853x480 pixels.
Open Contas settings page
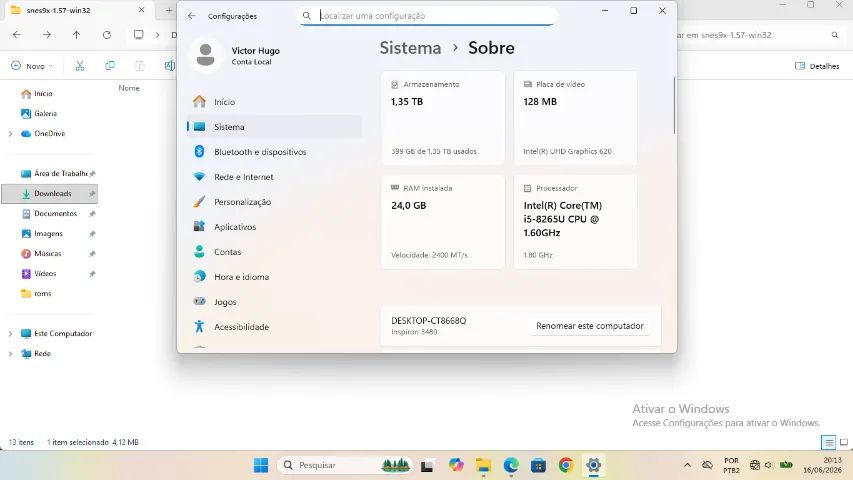[x=274, y=252]
